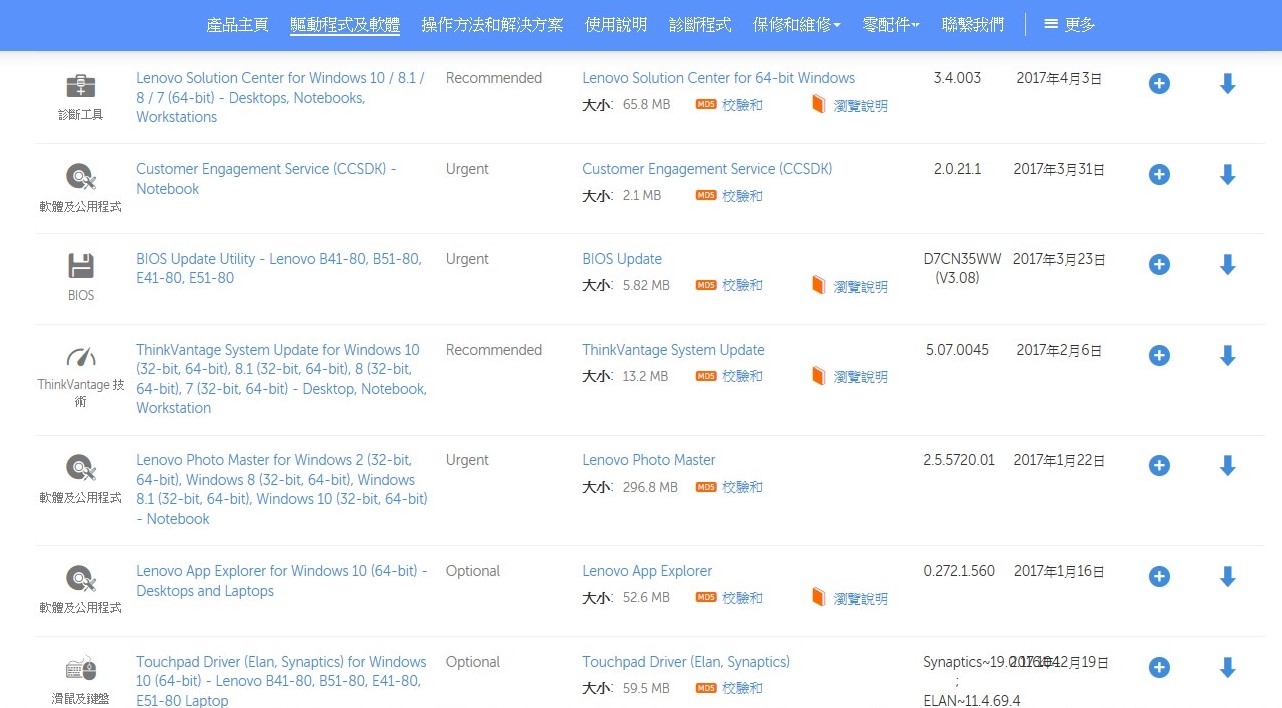Open Touchpad Driver for Windows 10 title link
The image size is (1282, 708).
point(281,681)
